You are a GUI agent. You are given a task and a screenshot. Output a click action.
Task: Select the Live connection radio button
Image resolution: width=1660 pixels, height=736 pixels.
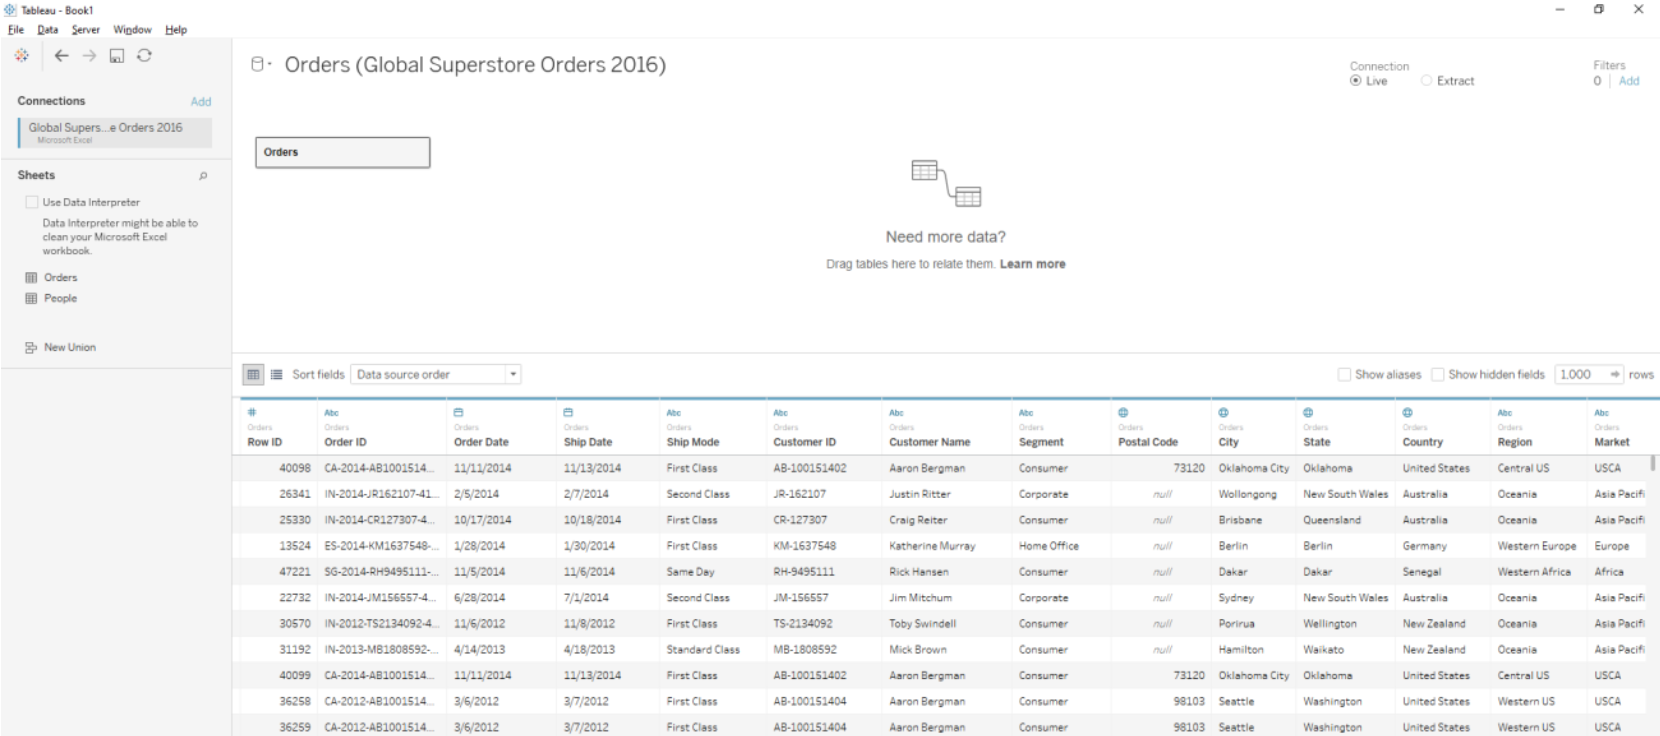pos(1355,81)
